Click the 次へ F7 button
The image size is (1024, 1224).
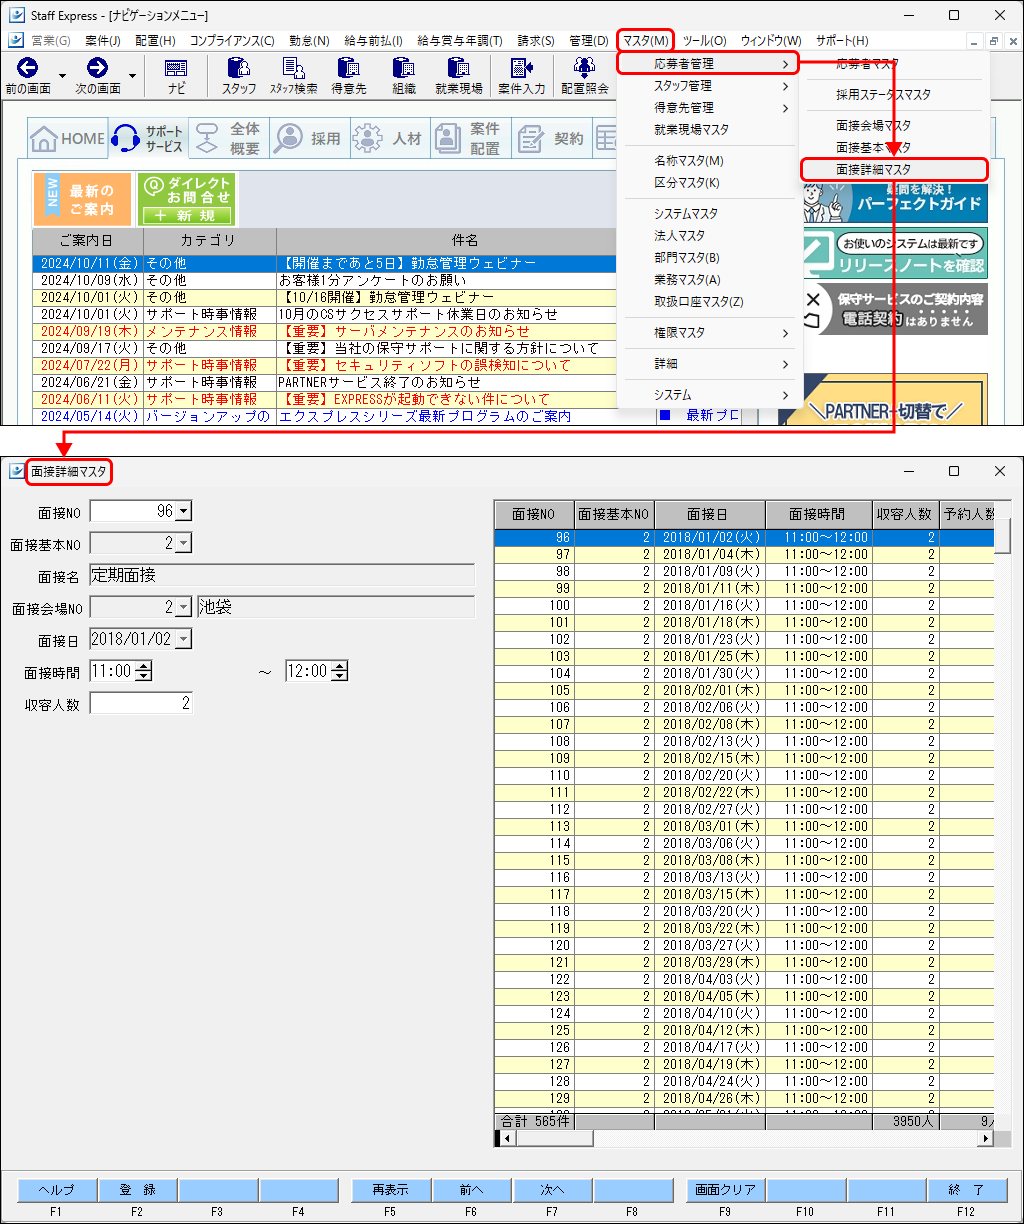[x=552, y=1190]
